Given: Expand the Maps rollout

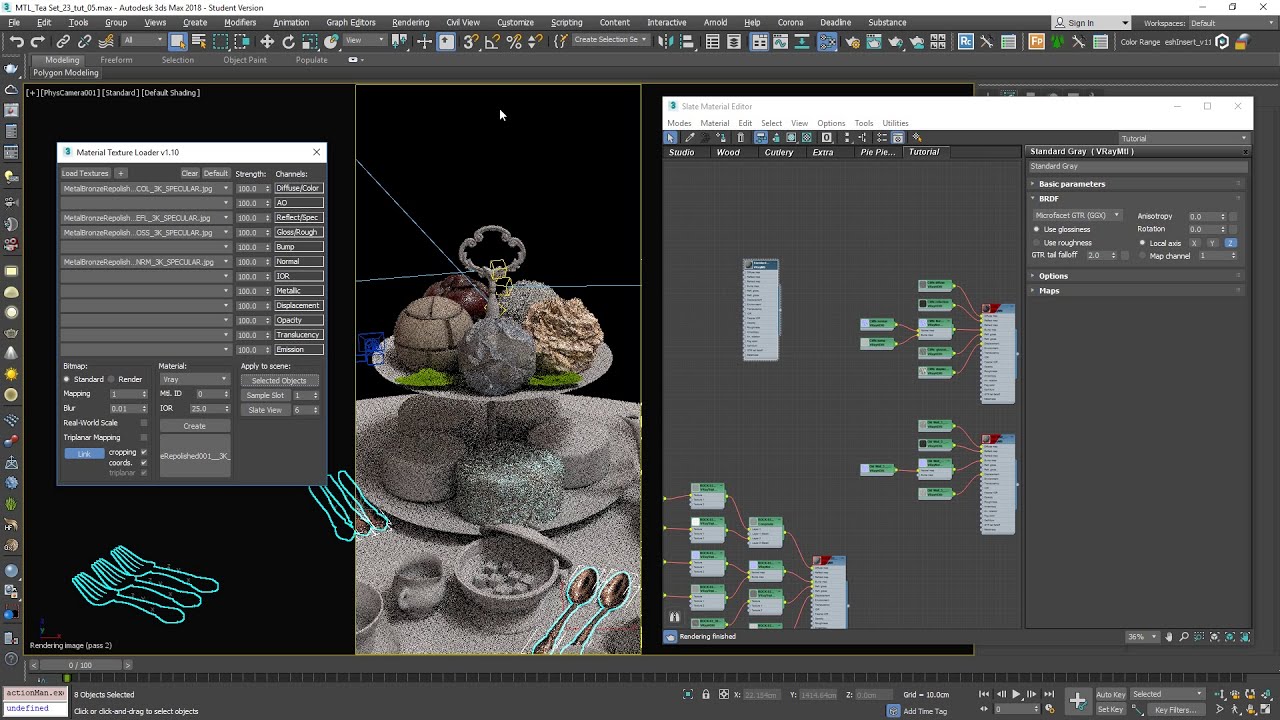Looking at the screenshot, I should (1050, 290).
